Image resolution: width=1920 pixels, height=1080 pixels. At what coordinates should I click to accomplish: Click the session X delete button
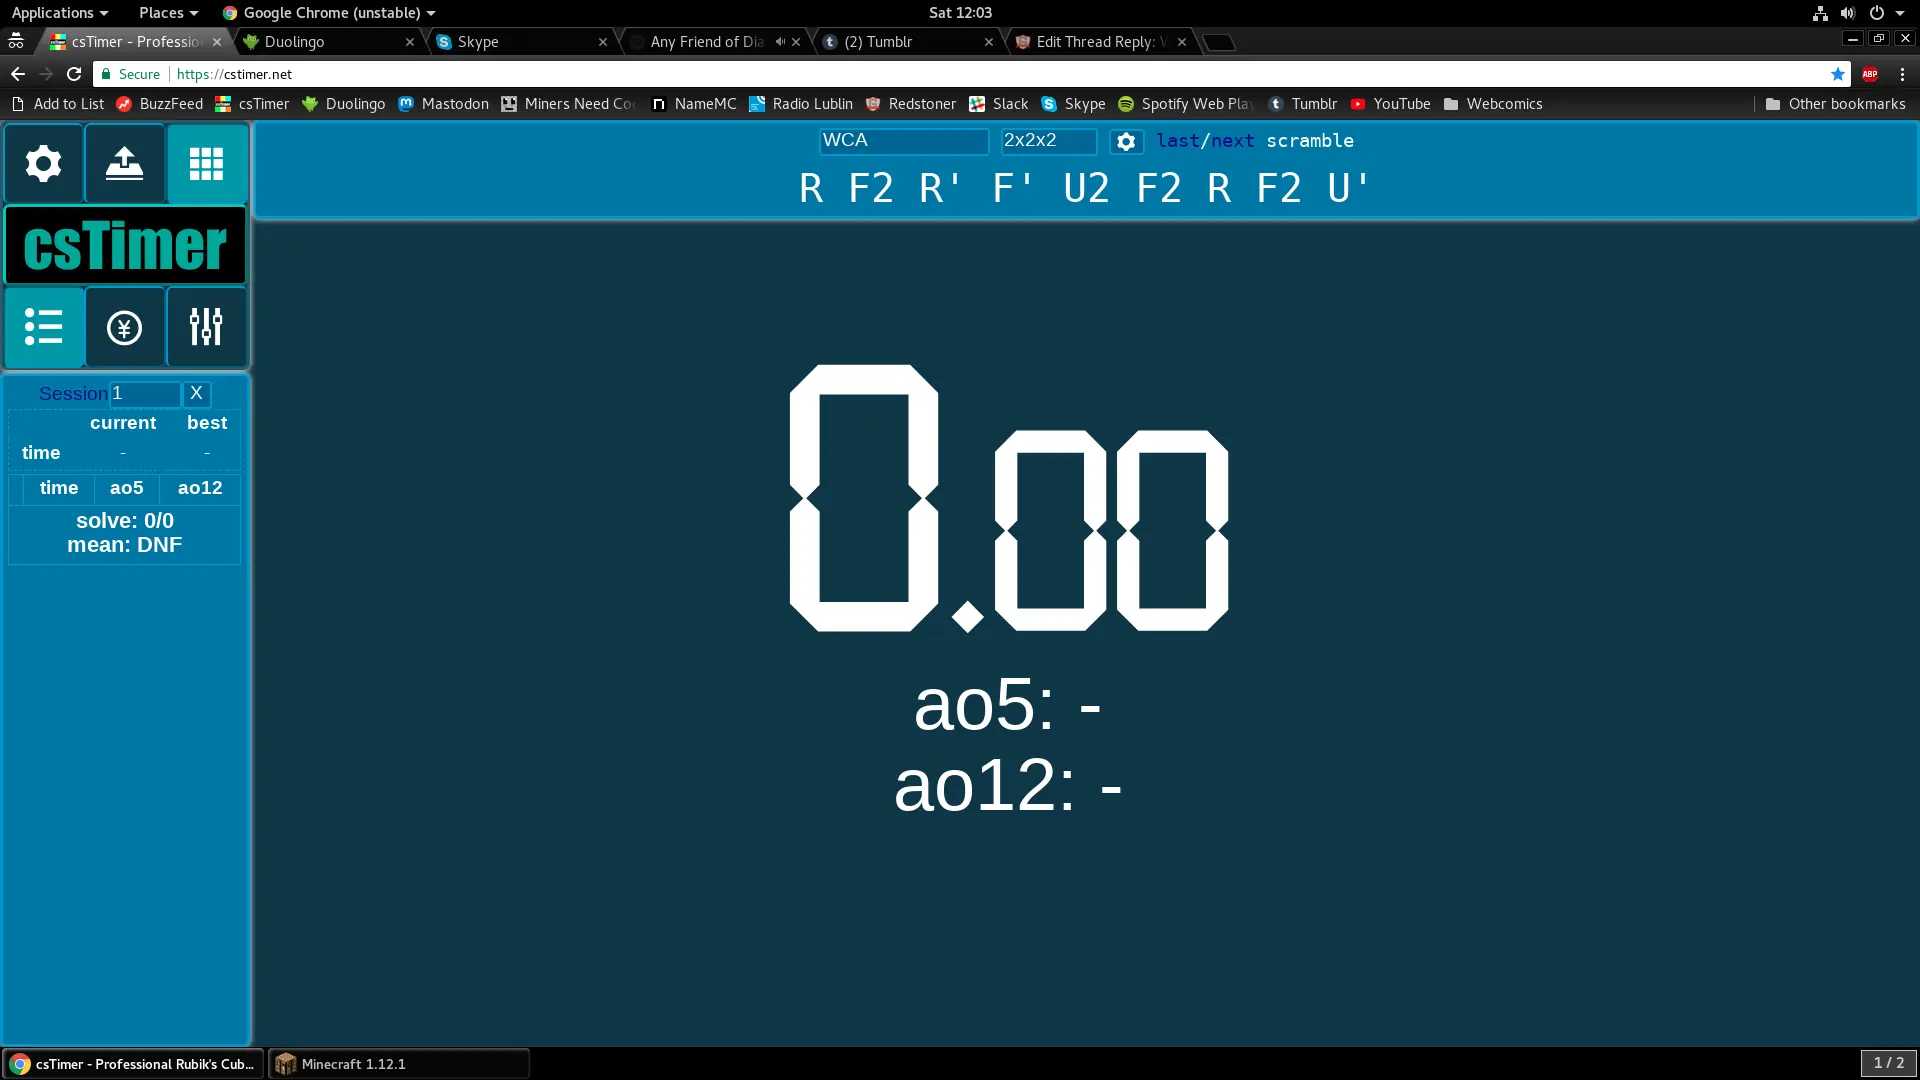pos(196,394)
